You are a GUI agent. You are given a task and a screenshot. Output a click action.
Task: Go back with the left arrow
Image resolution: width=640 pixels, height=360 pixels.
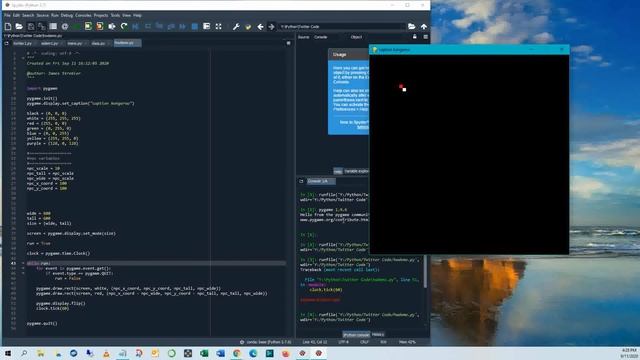(260, 27)
